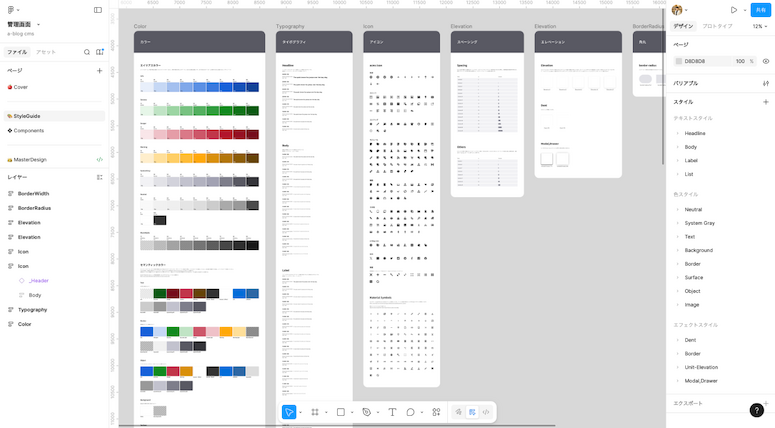Click the search icon in left panel
Image resolution: width=775 pixels, height=428 pixels.
pos(87,52)
